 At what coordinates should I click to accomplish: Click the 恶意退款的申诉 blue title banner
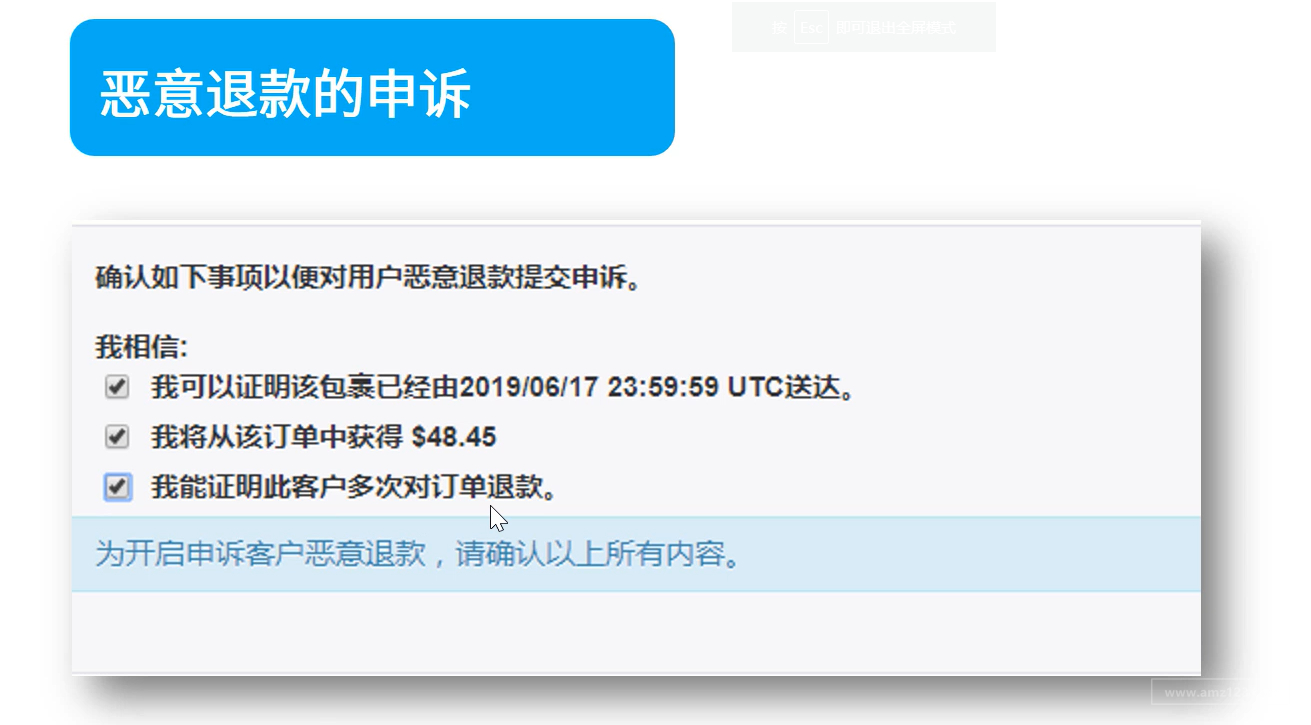coord(372,87)
